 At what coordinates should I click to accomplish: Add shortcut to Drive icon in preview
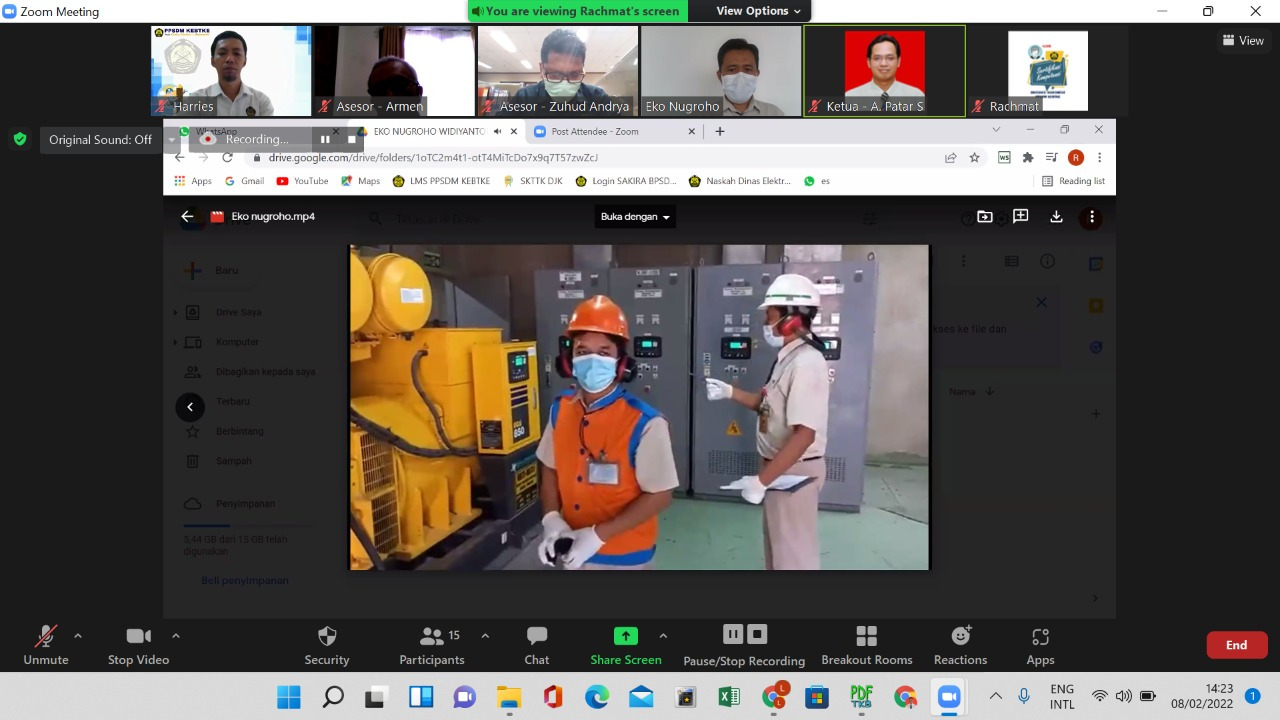[985, 216]
